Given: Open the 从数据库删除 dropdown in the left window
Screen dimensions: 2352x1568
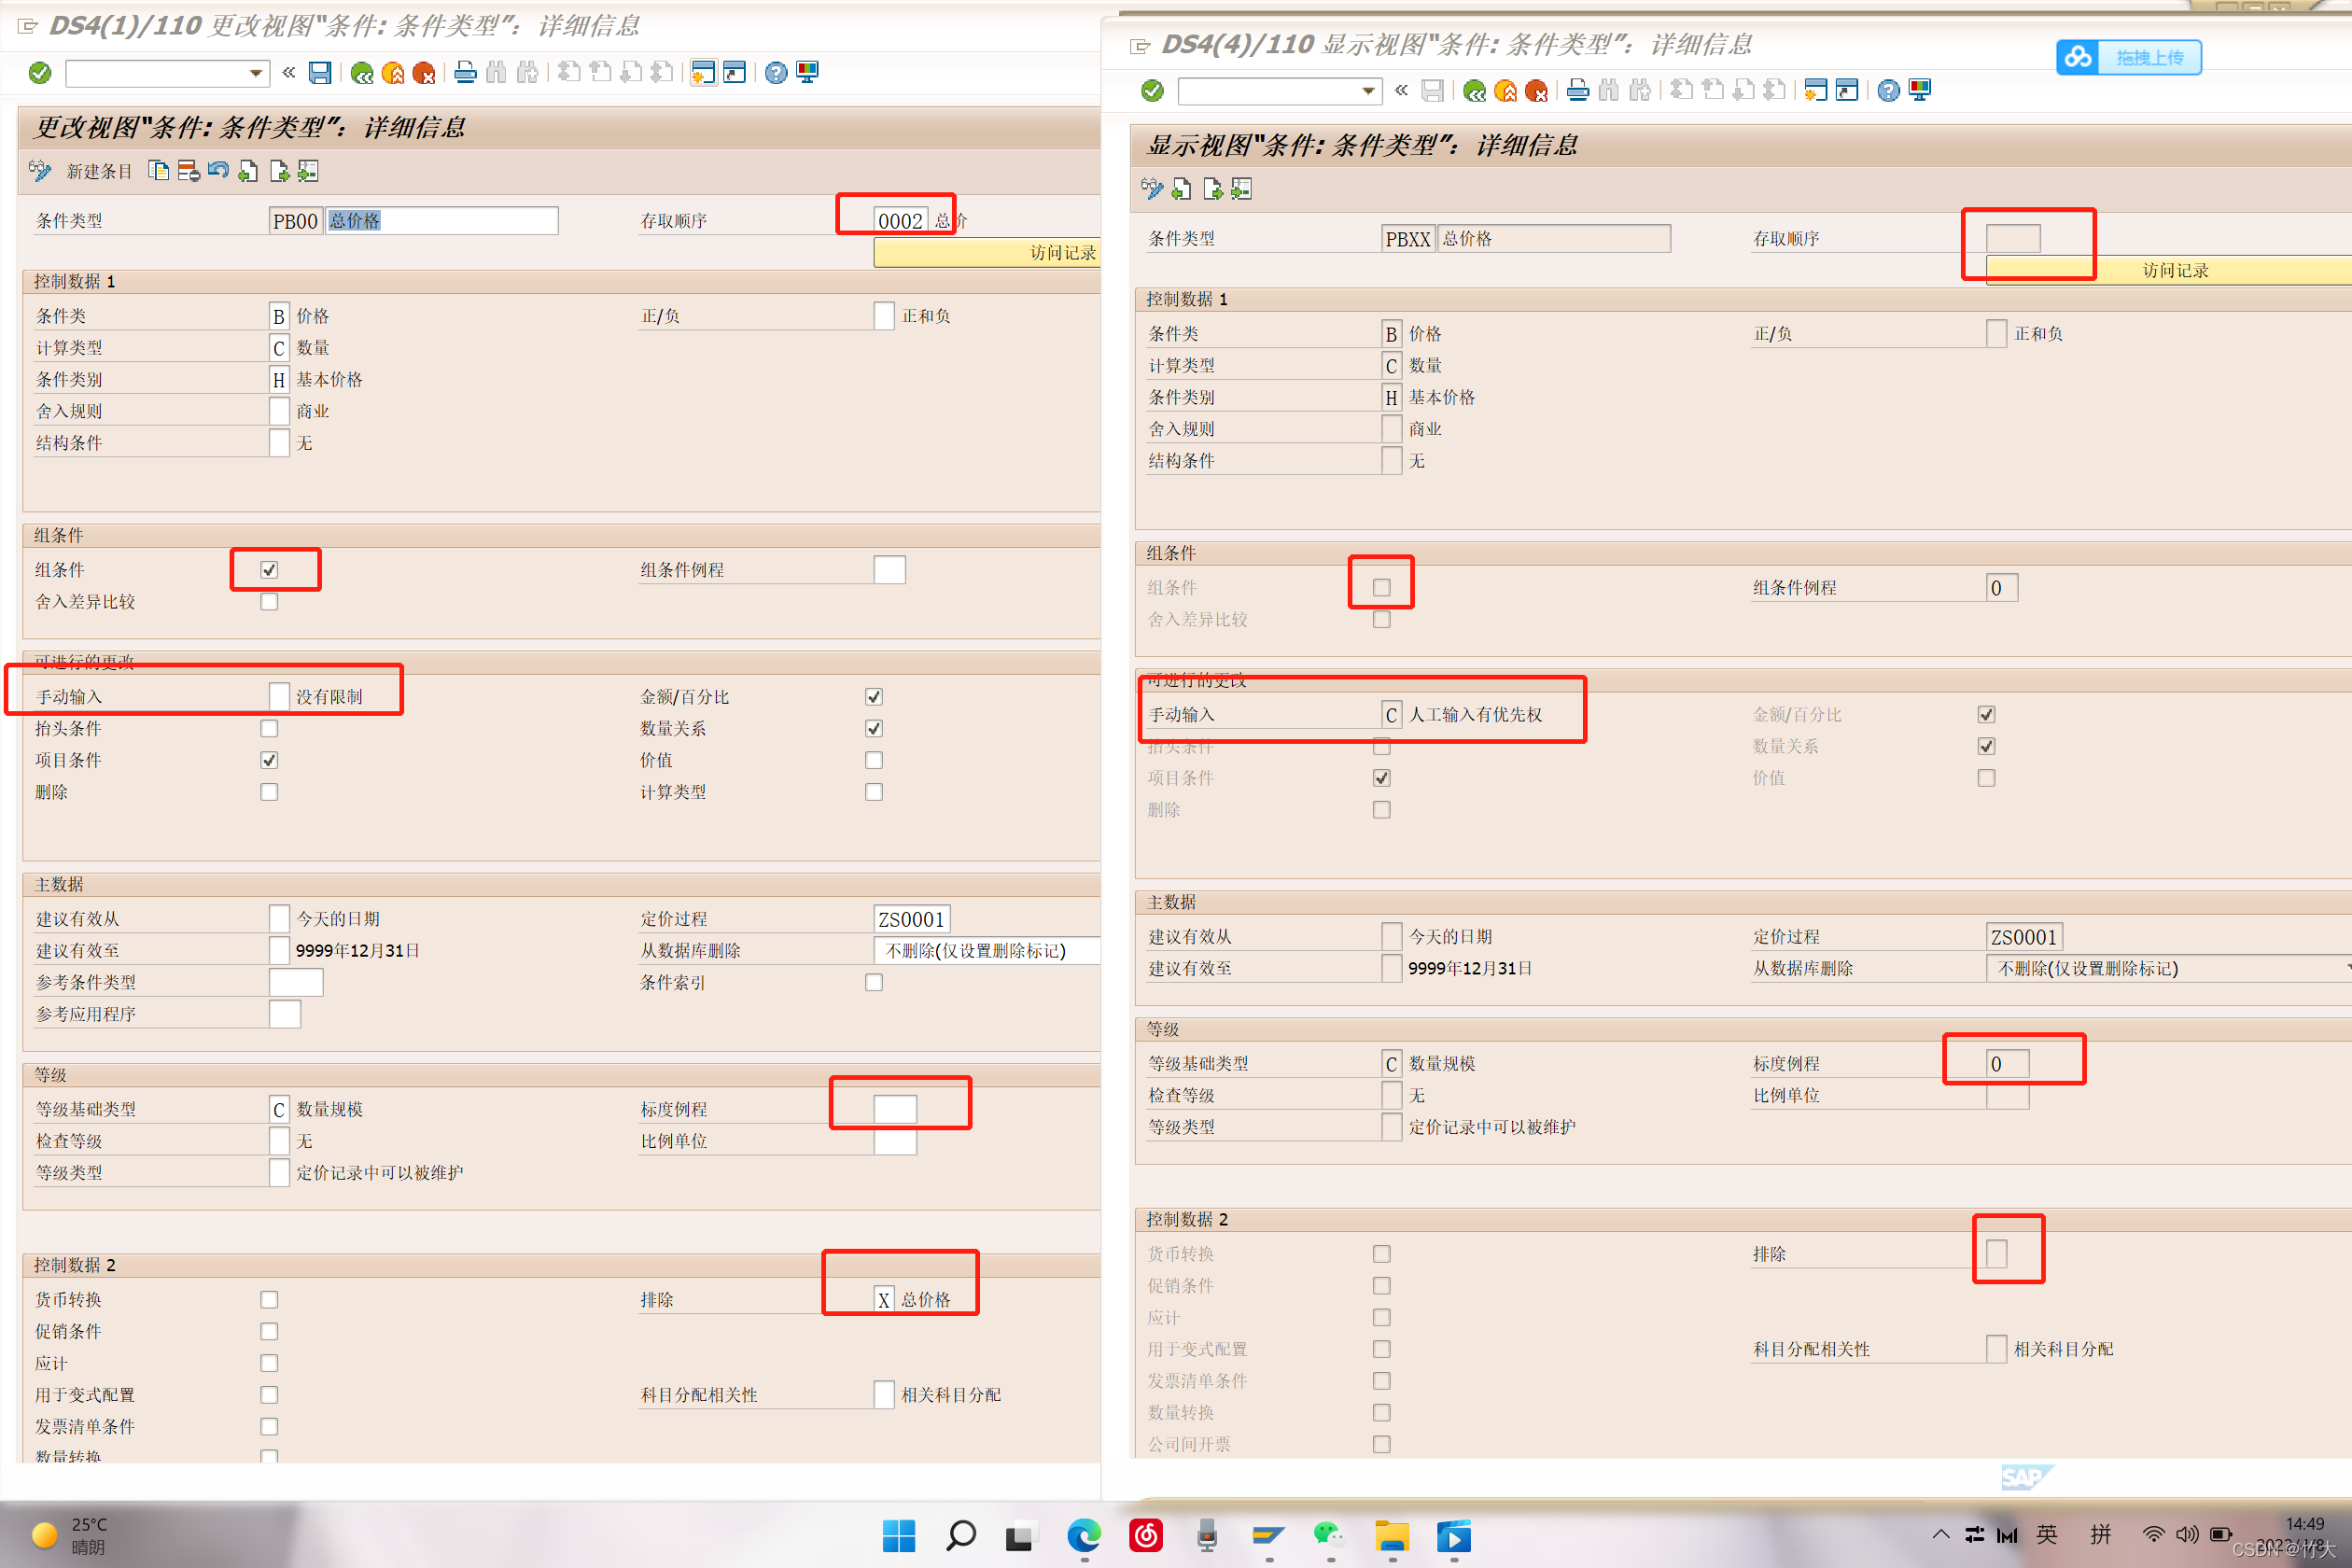Looking at the screenshot, I should point(985,950).
